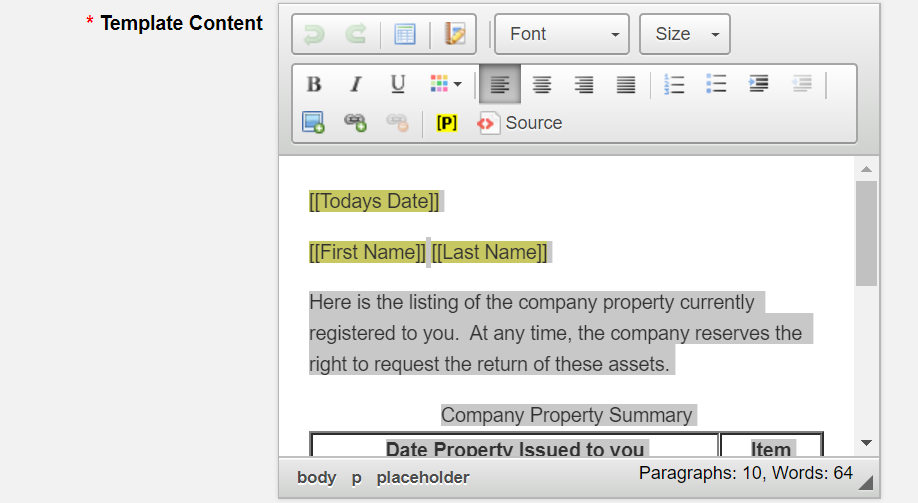The image size is (918, 503).
Task: Click the Unlink icon
Action: click(x=398, y=123)
